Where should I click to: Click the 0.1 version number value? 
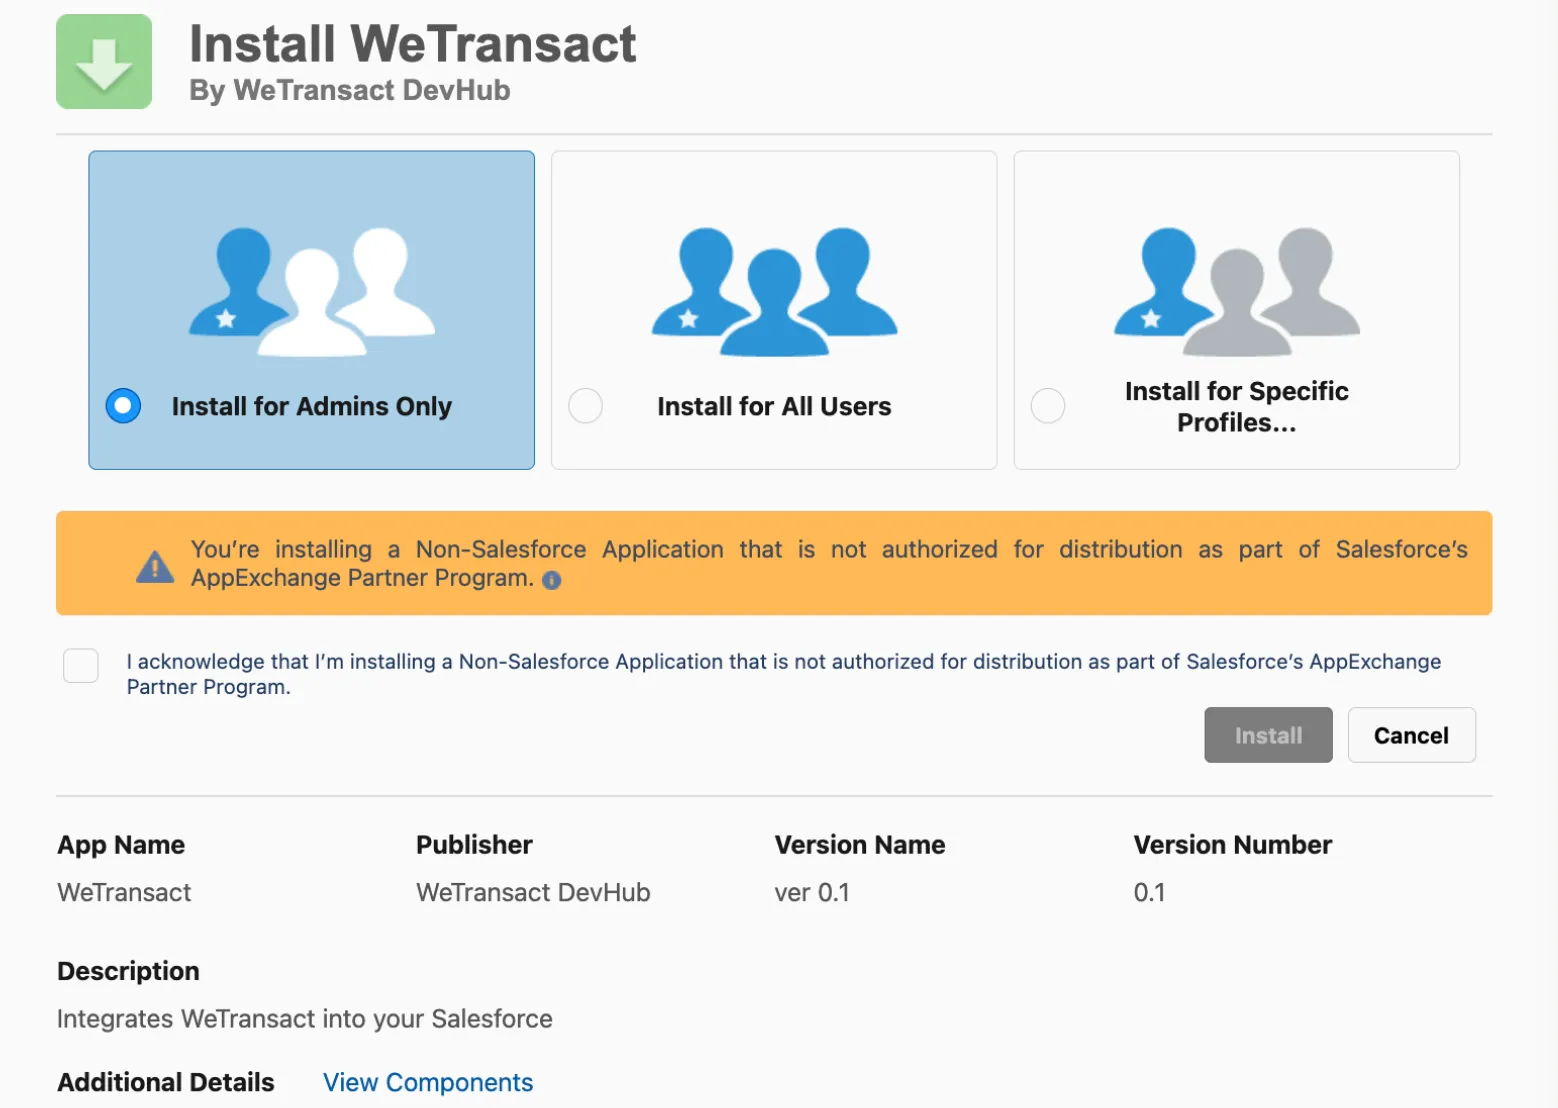tap(1149, 892)
